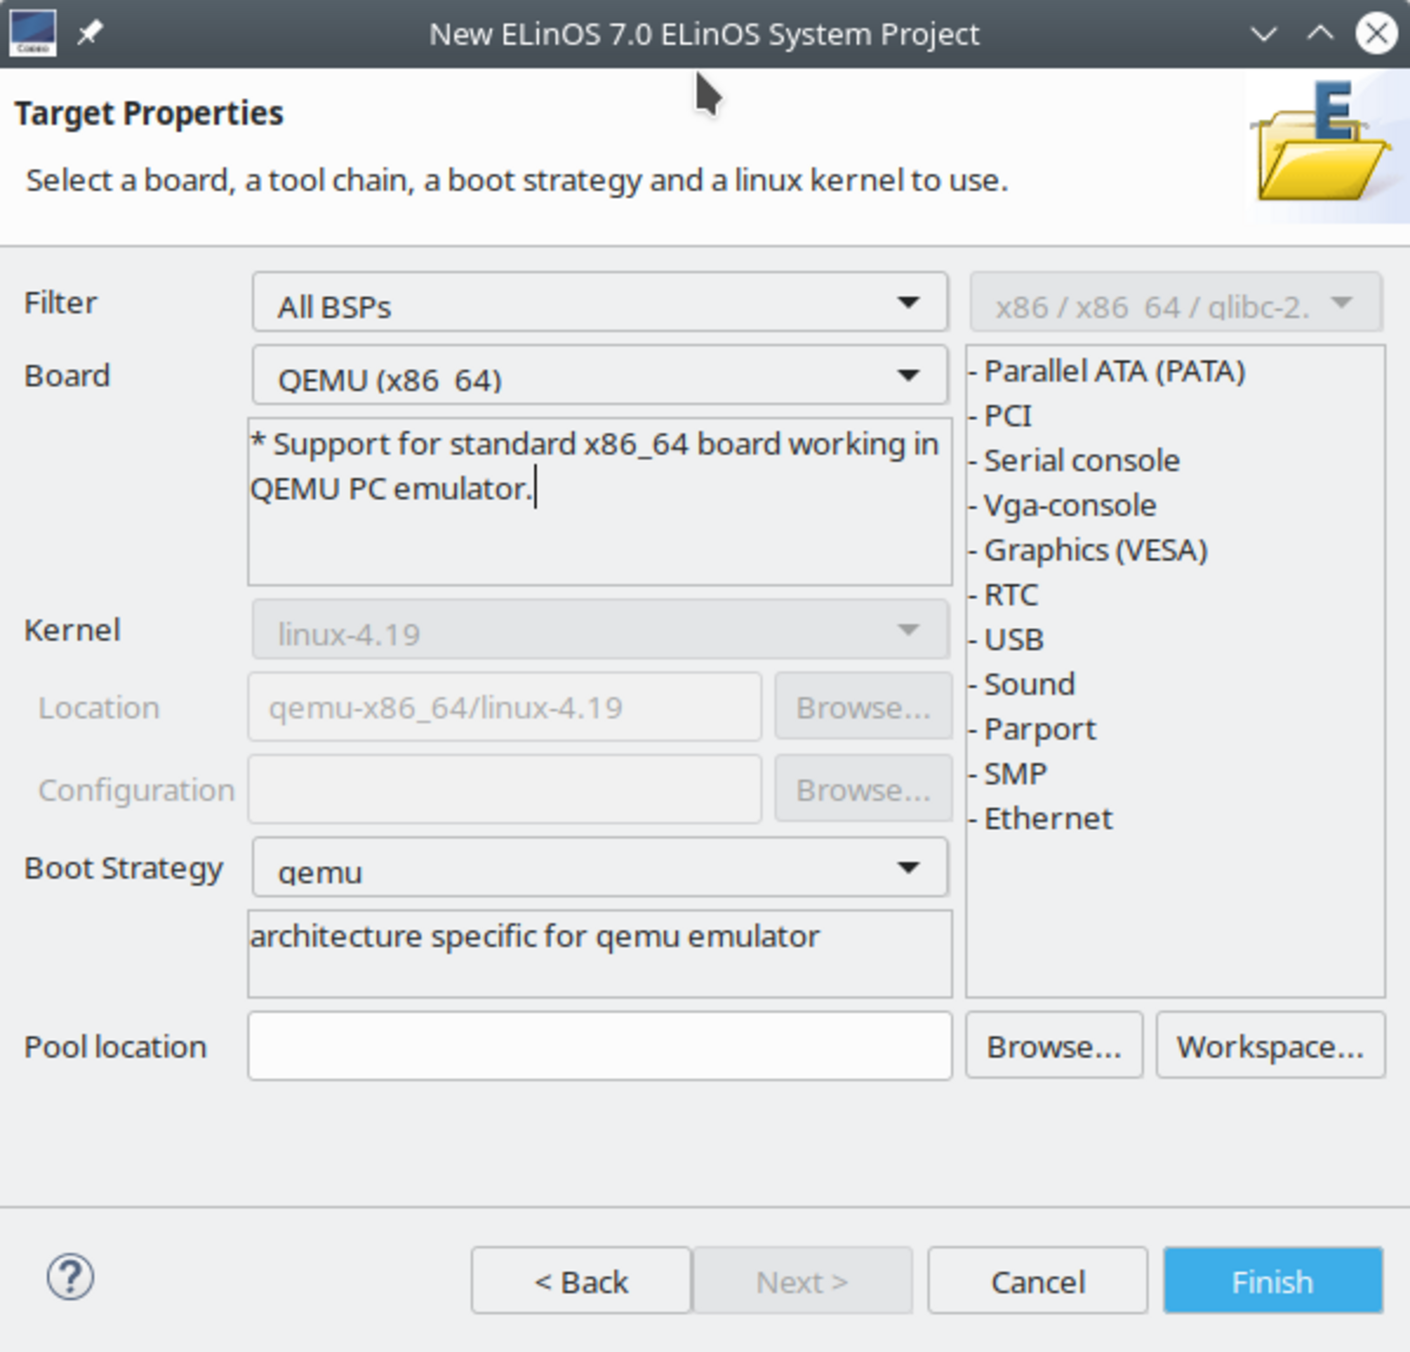
Task: Click the Workspace... button
Action: (x=1270, y=1046)
